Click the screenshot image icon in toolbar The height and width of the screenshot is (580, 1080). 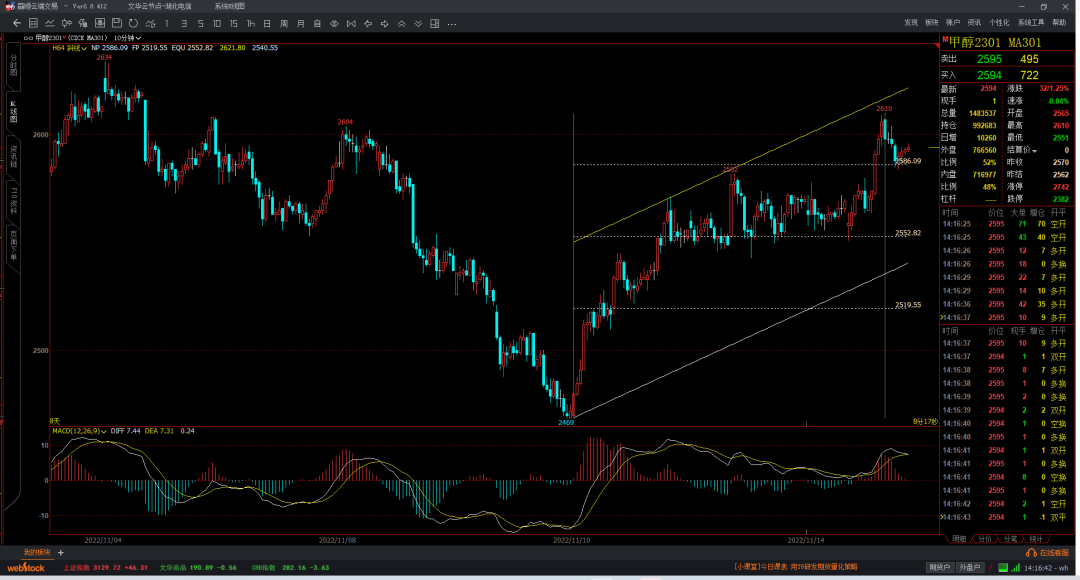(100, 23)
